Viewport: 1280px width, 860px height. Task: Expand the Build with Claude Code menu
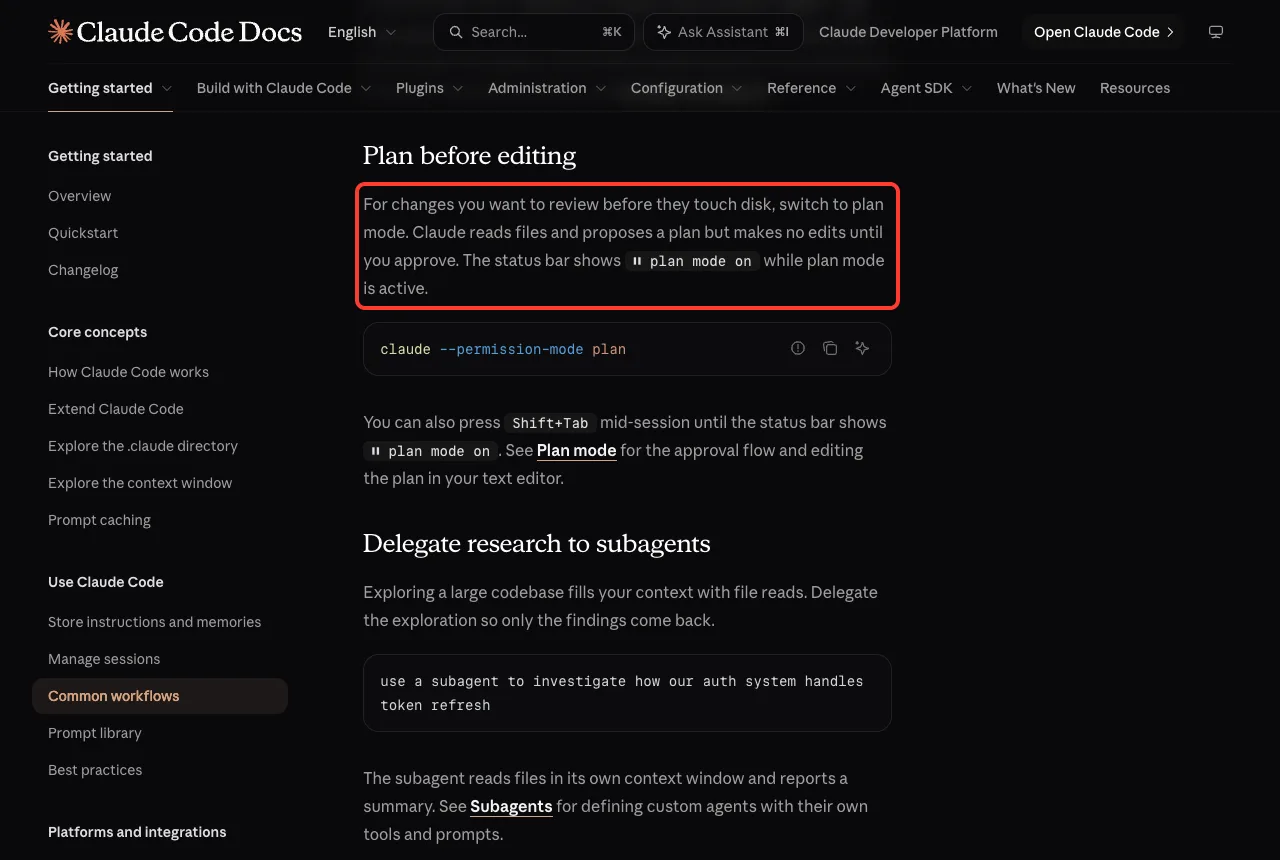tap(284, 88)
